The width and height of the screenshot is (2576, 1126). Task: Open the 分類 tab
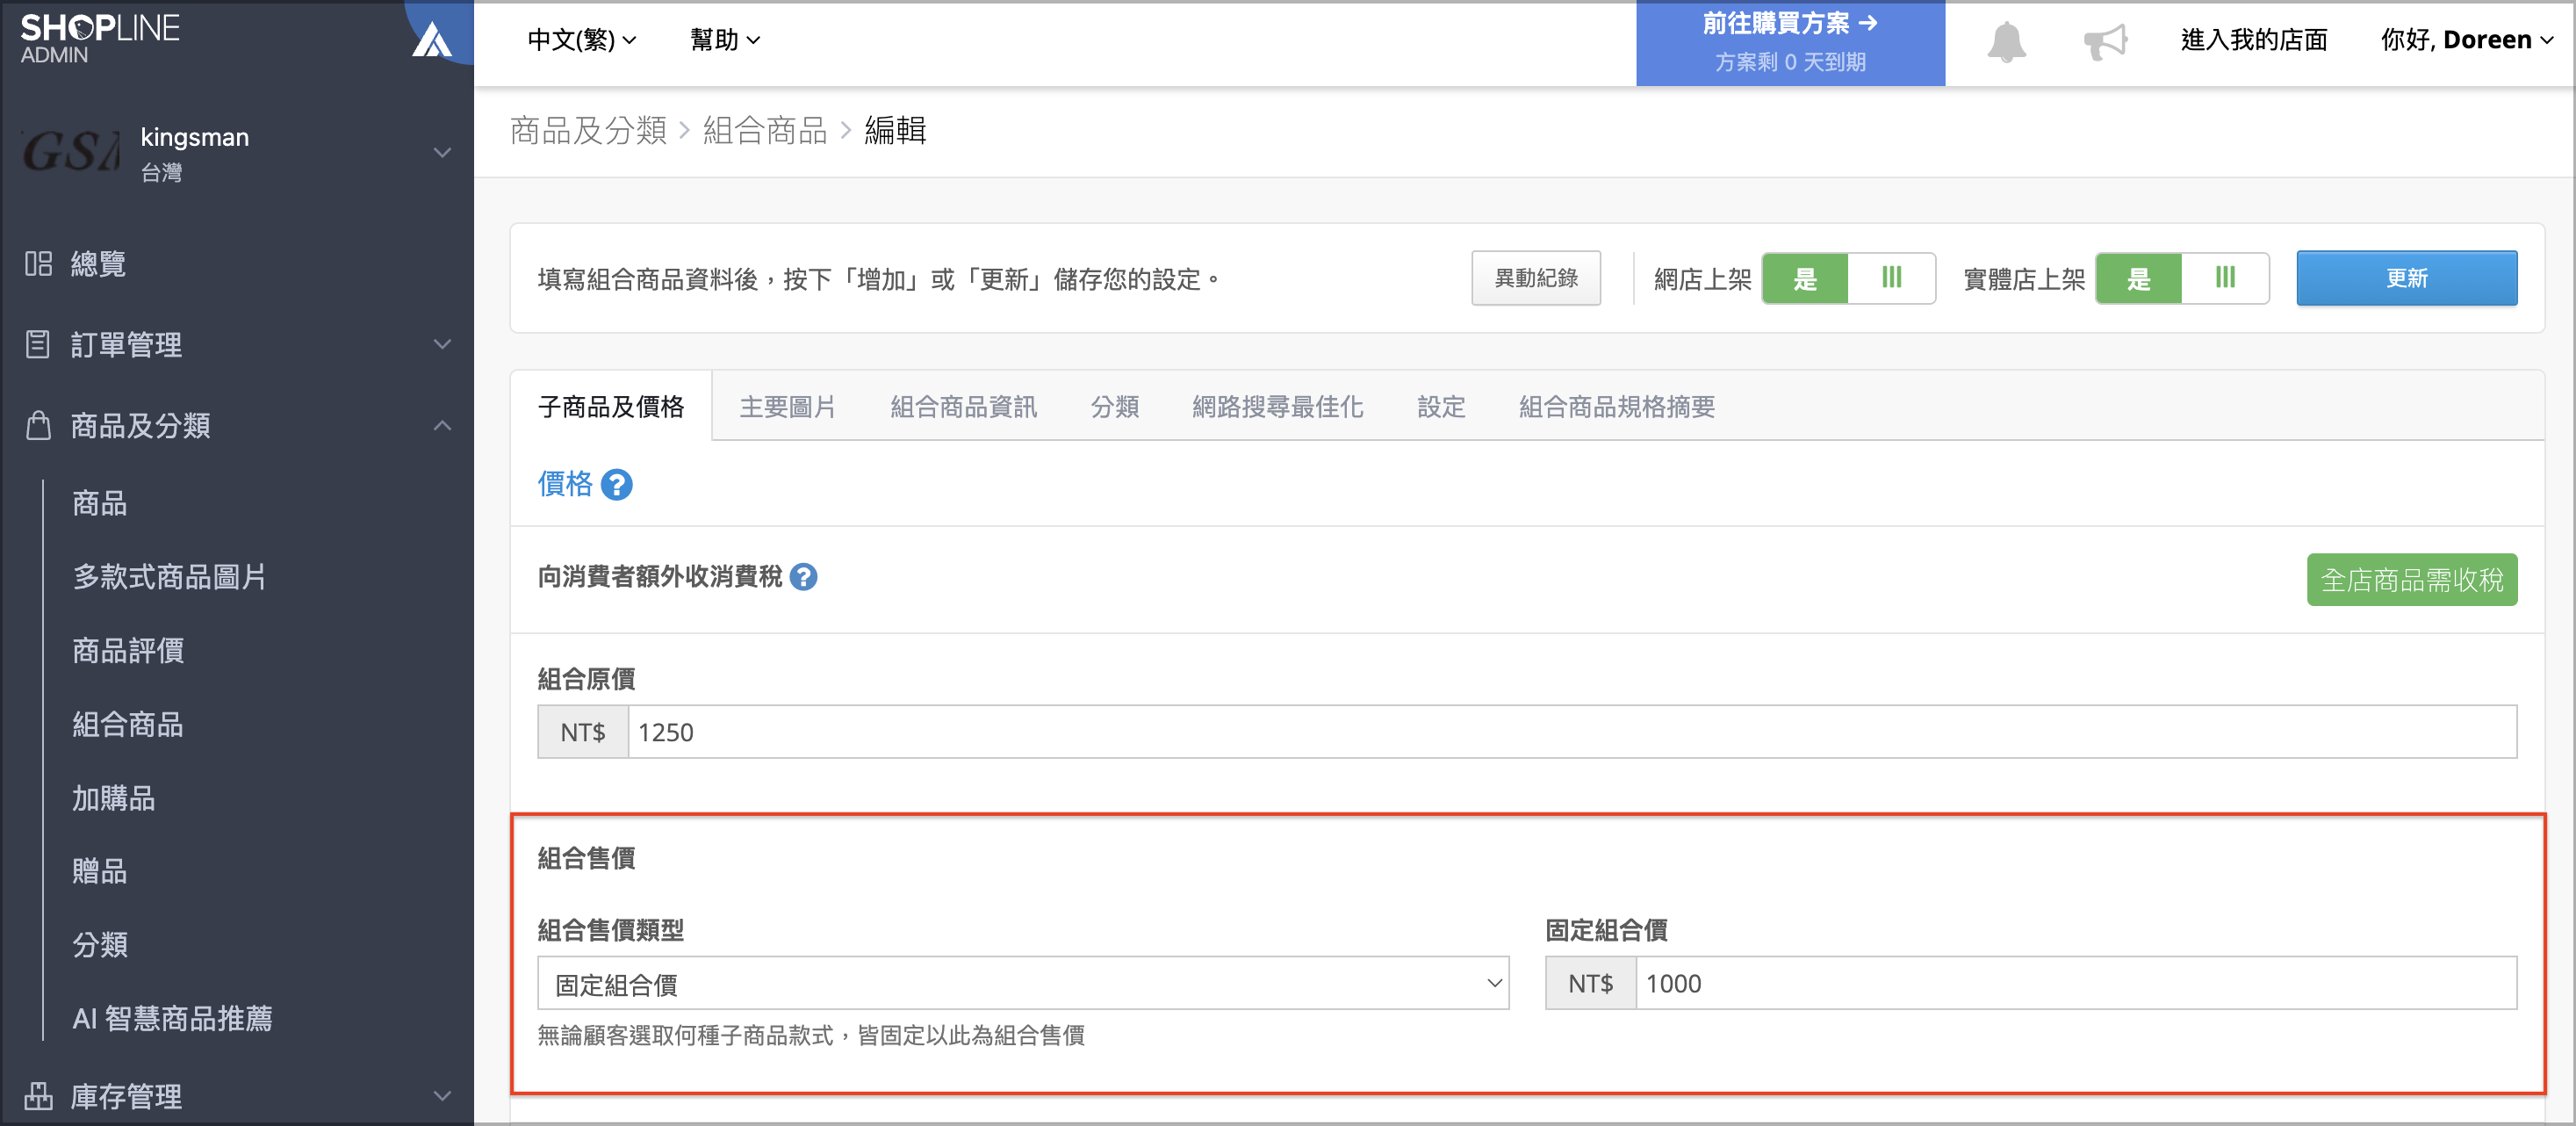point(1115,407)
